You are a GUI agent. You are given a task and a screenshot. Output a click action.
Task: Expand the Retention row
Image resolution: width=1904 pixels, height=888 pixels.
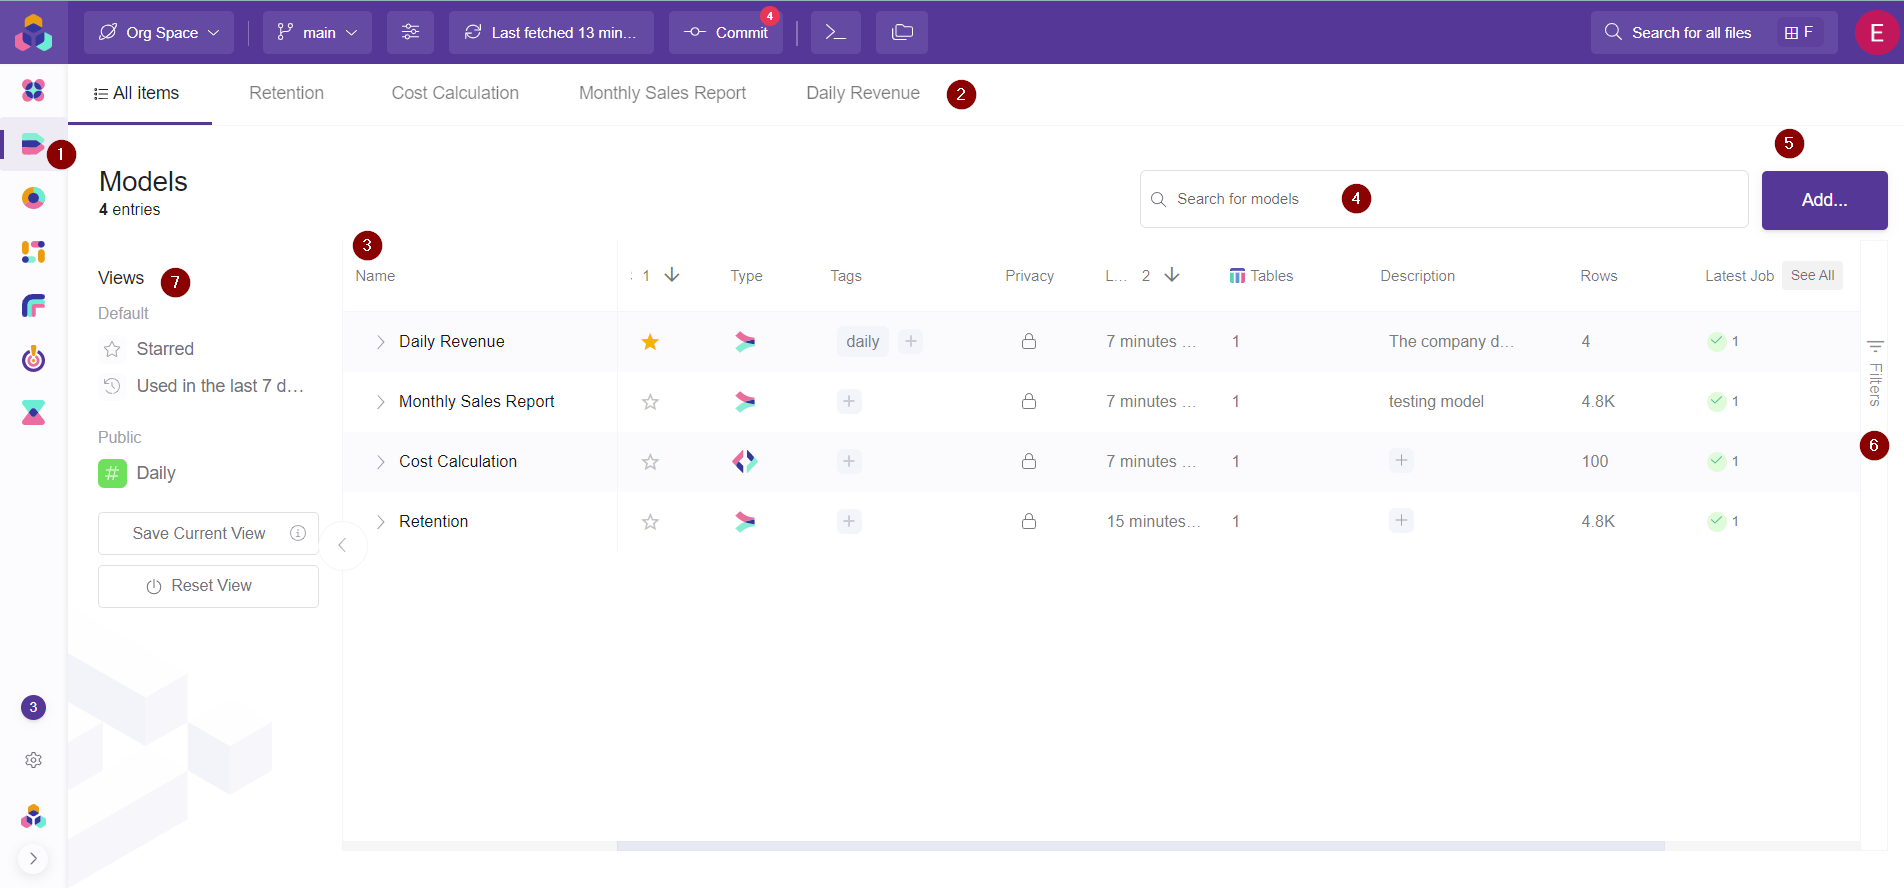coord(380,522)
